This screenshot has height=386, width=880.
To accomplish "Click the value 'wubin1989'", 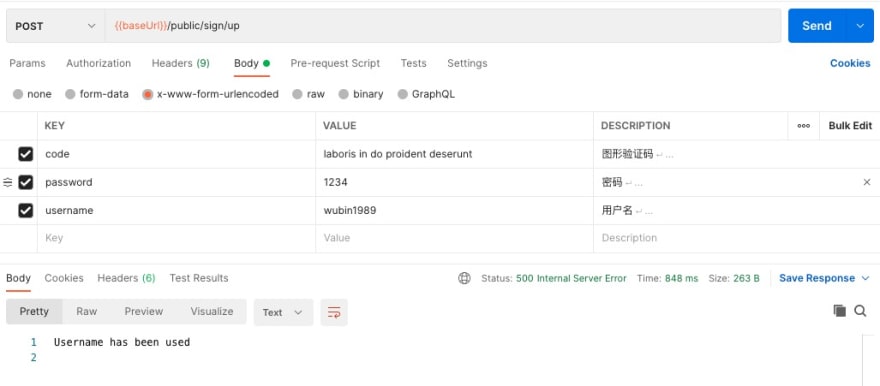I will [x=350, y=210].
